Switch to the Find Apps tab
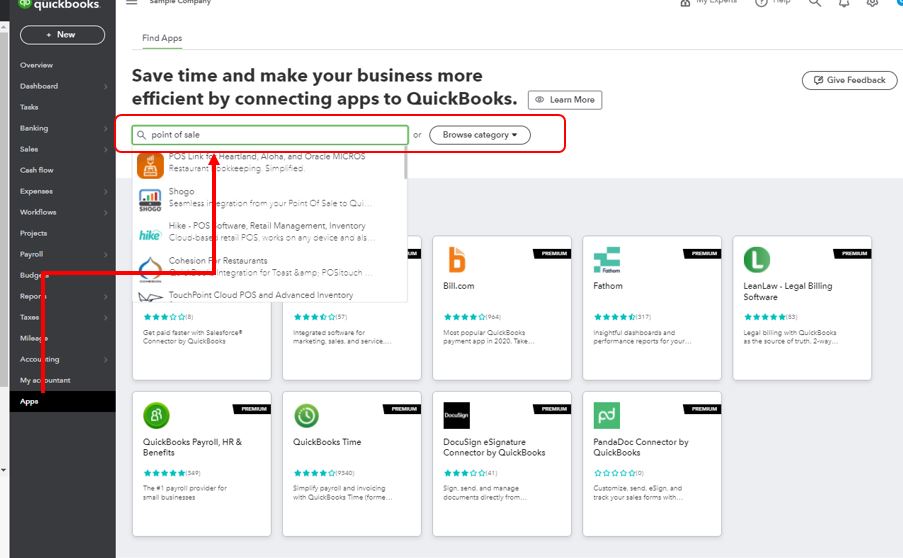 pyautogui.click(x=162, y=38)
